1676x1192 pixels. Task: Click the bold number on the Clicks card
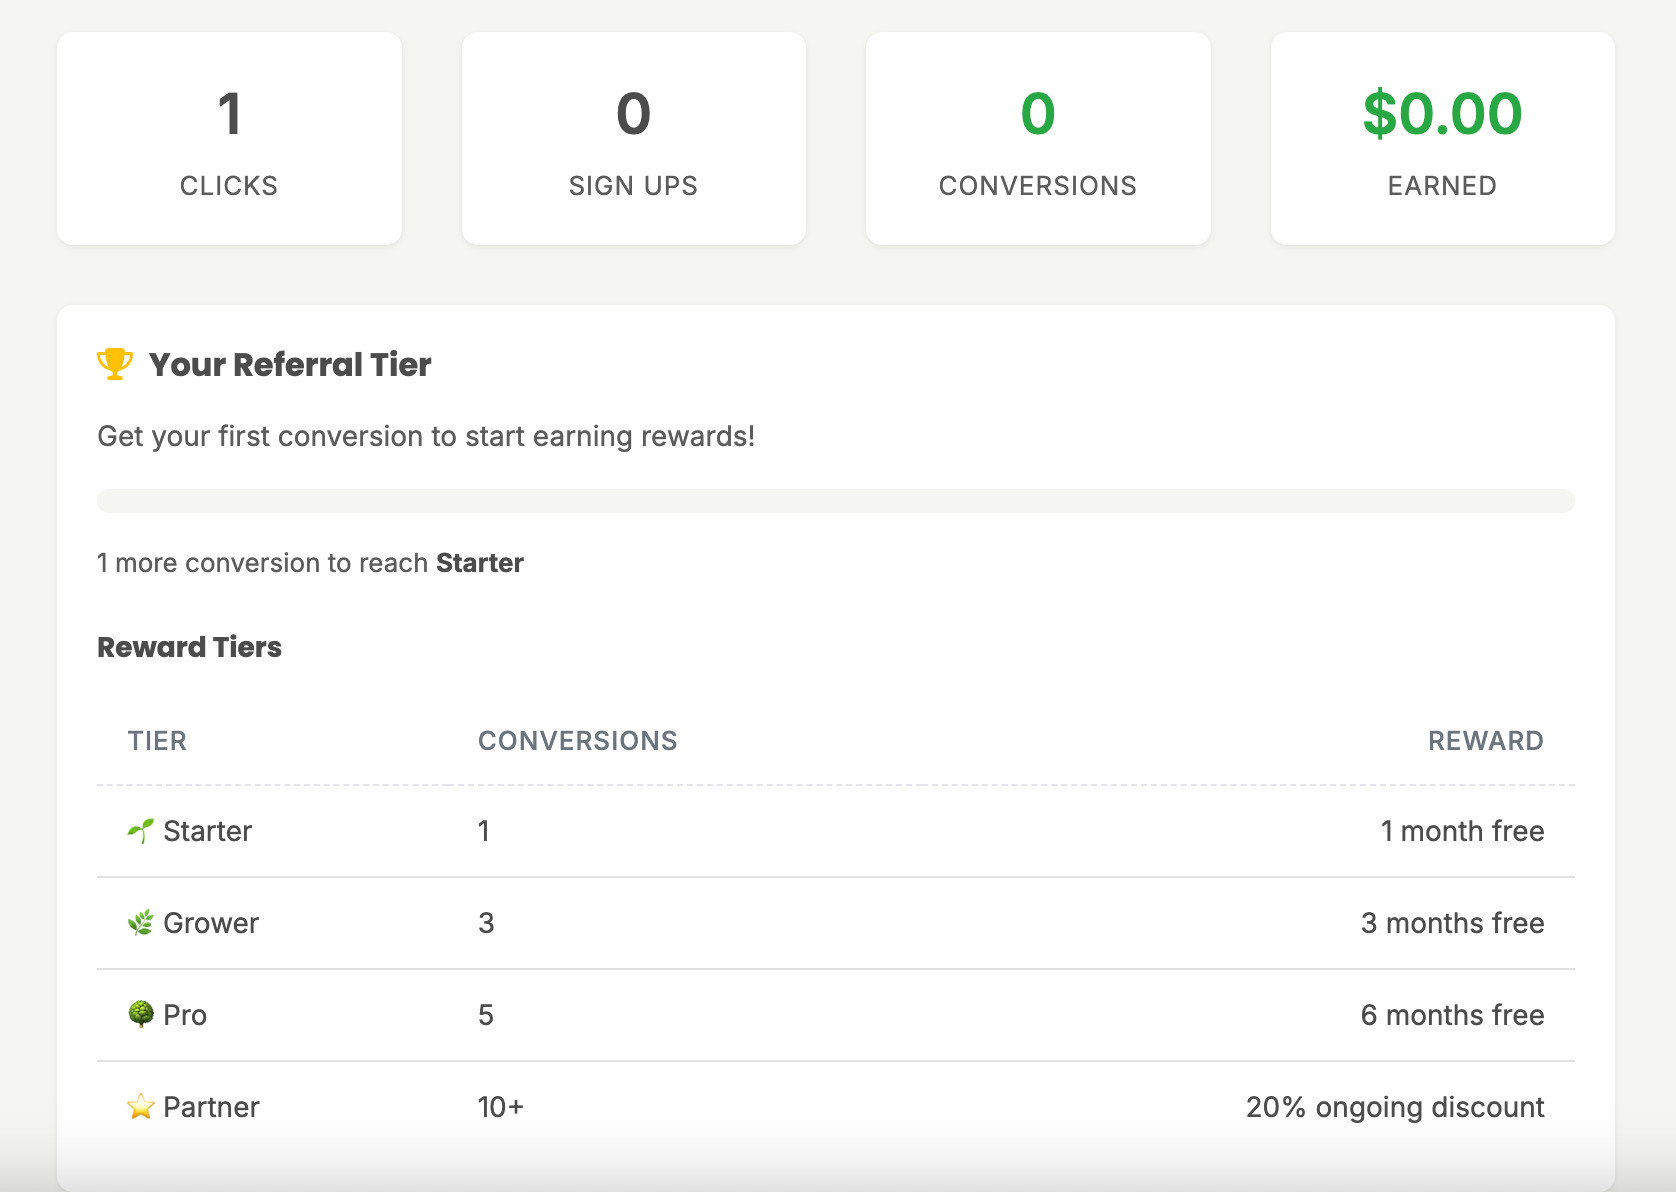click(229, 113)
